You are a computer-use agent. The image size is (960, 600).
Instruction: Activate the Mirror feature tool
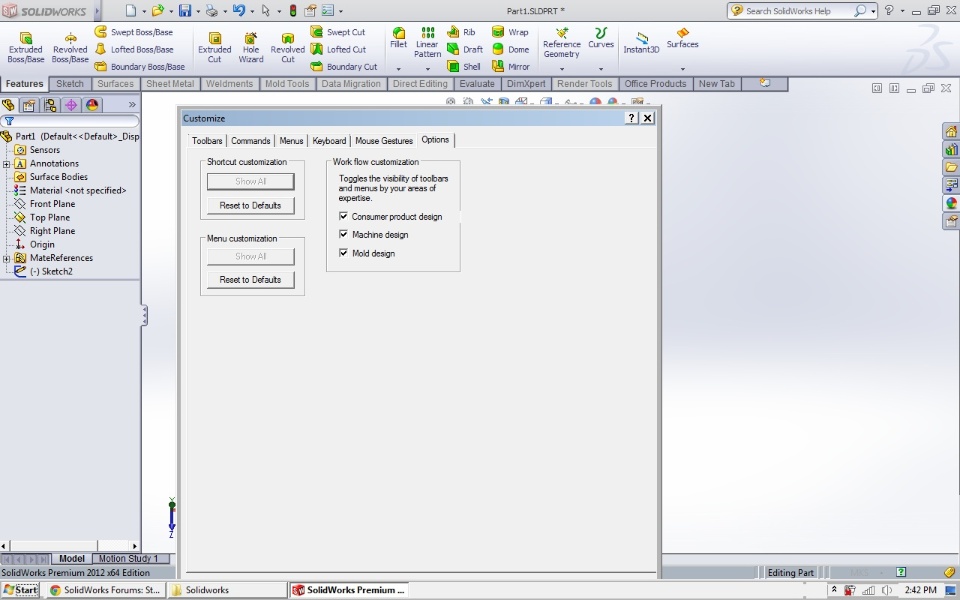tap(511, 66)
